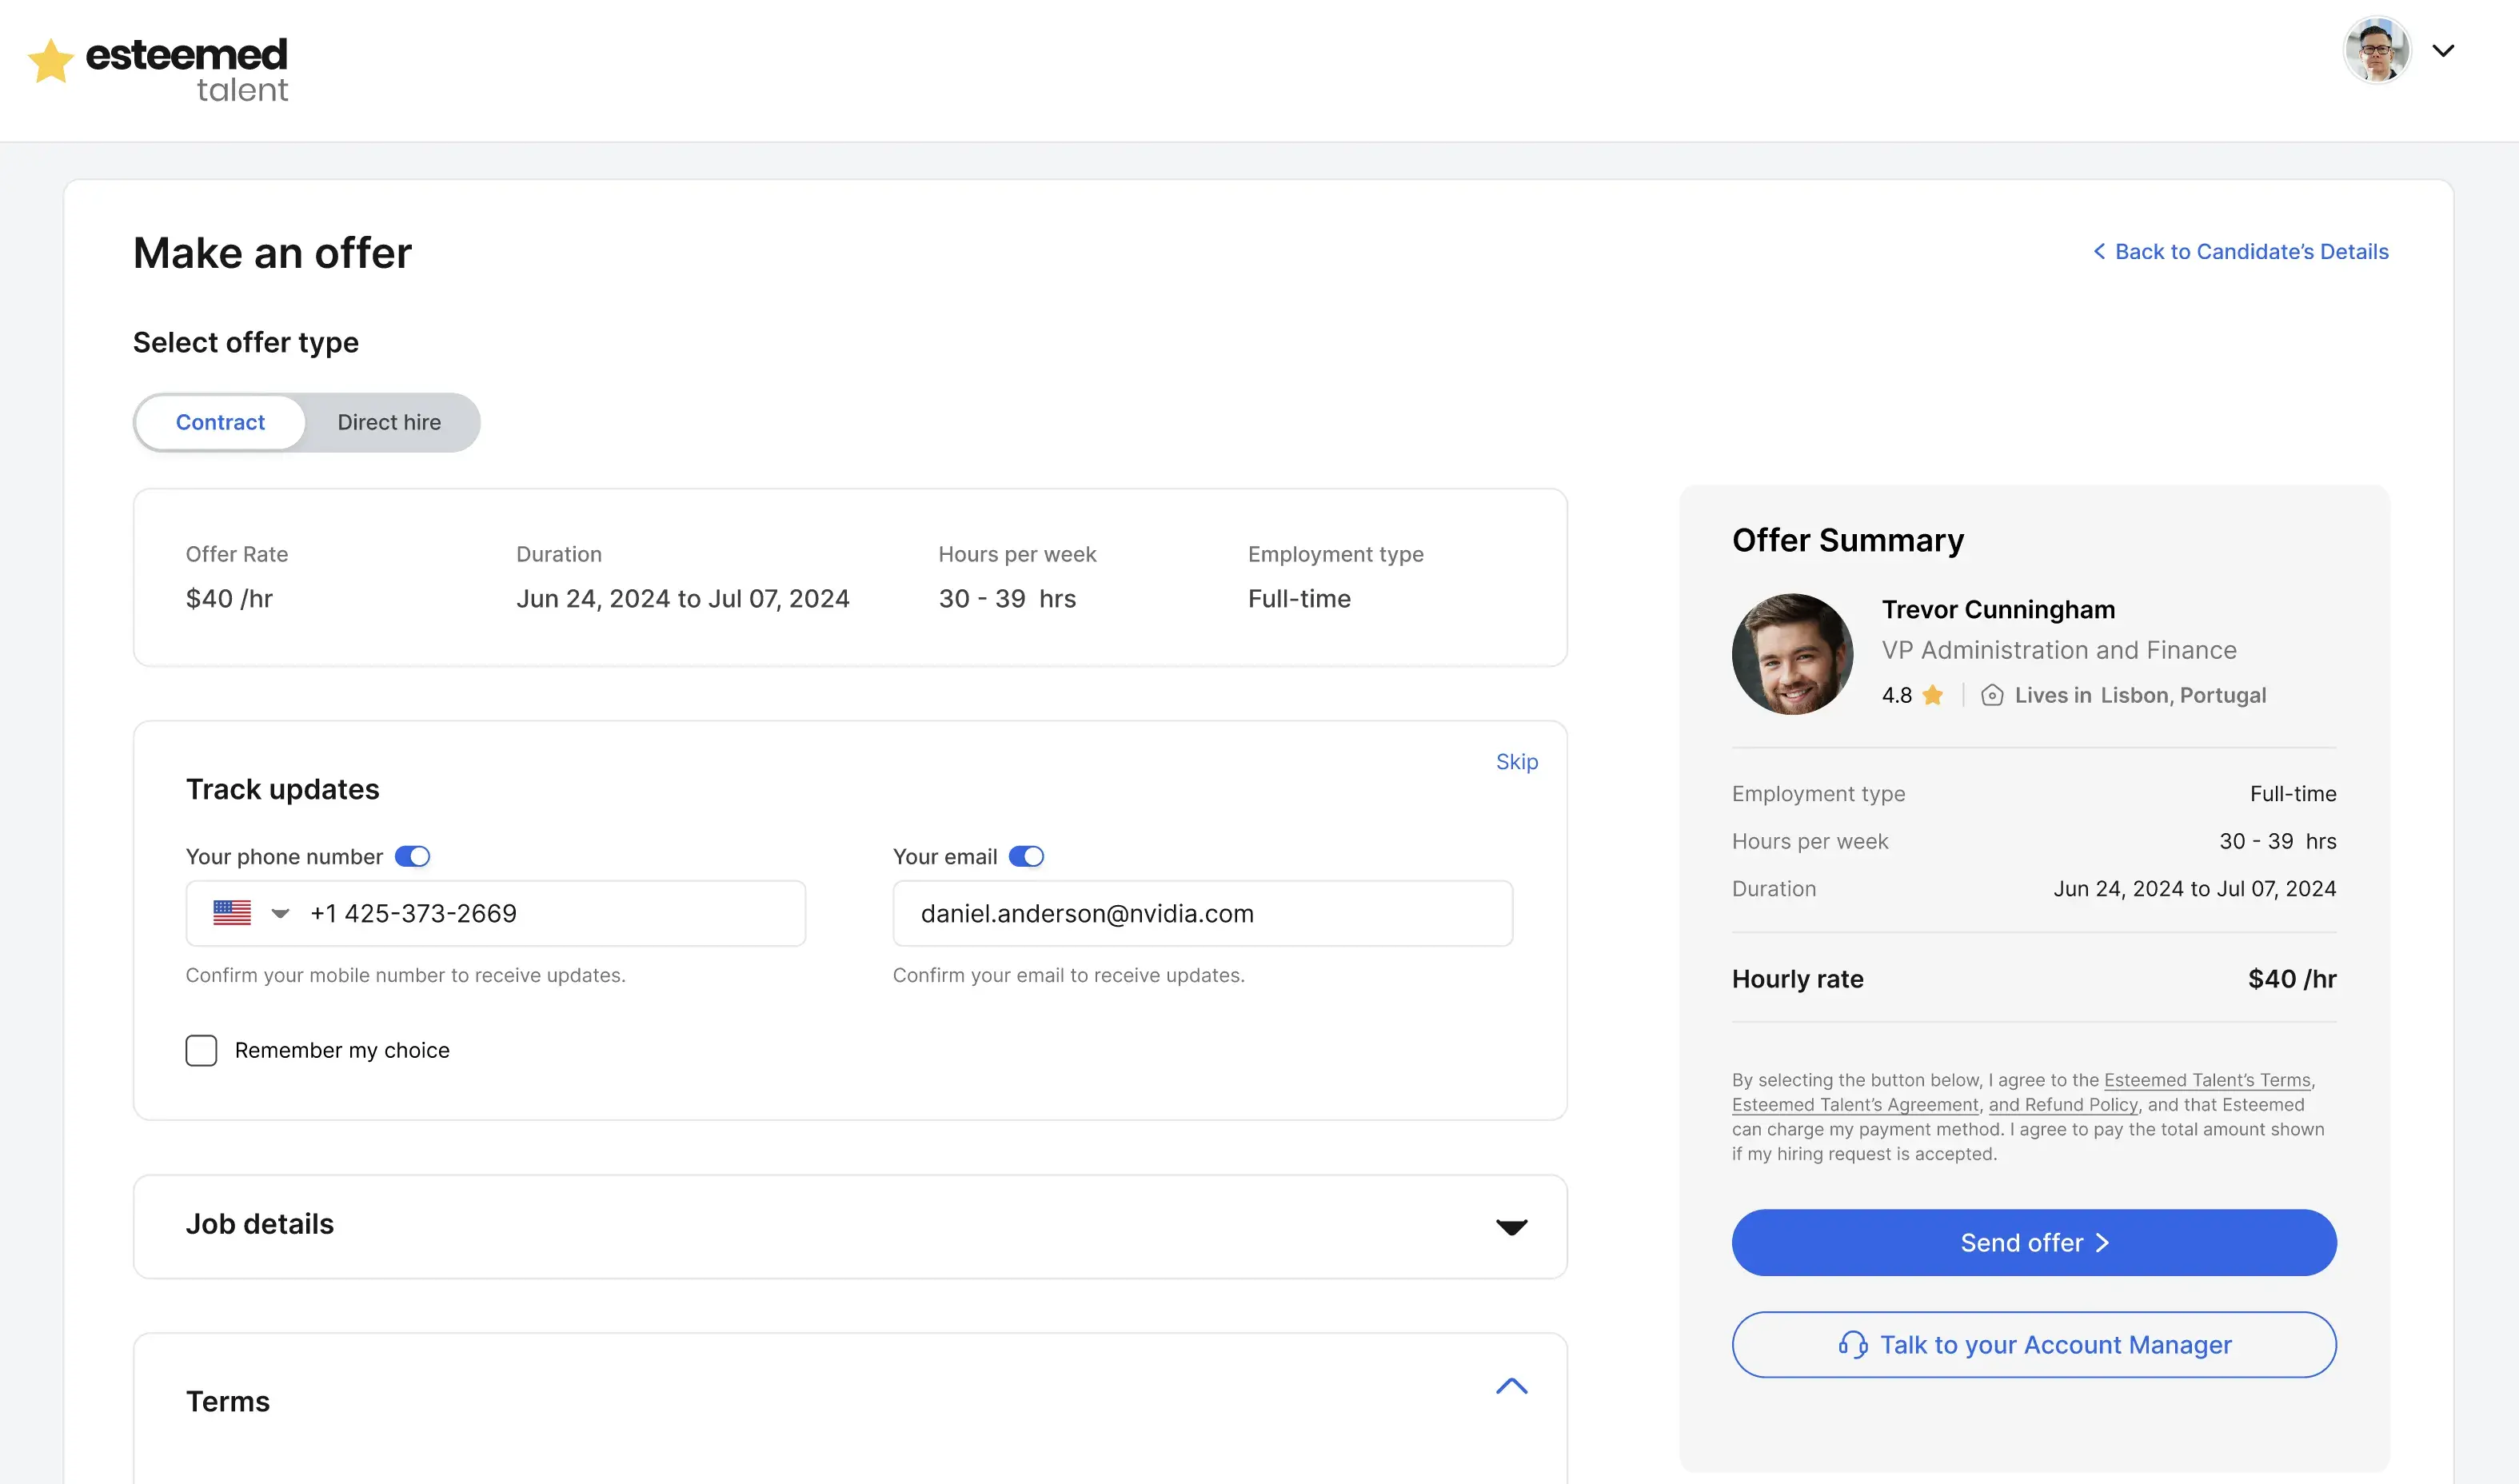This screenshot has width=2519, height=1484.
Task: Click the star rating icon beside 4.8
Action: coord(1932,695)
